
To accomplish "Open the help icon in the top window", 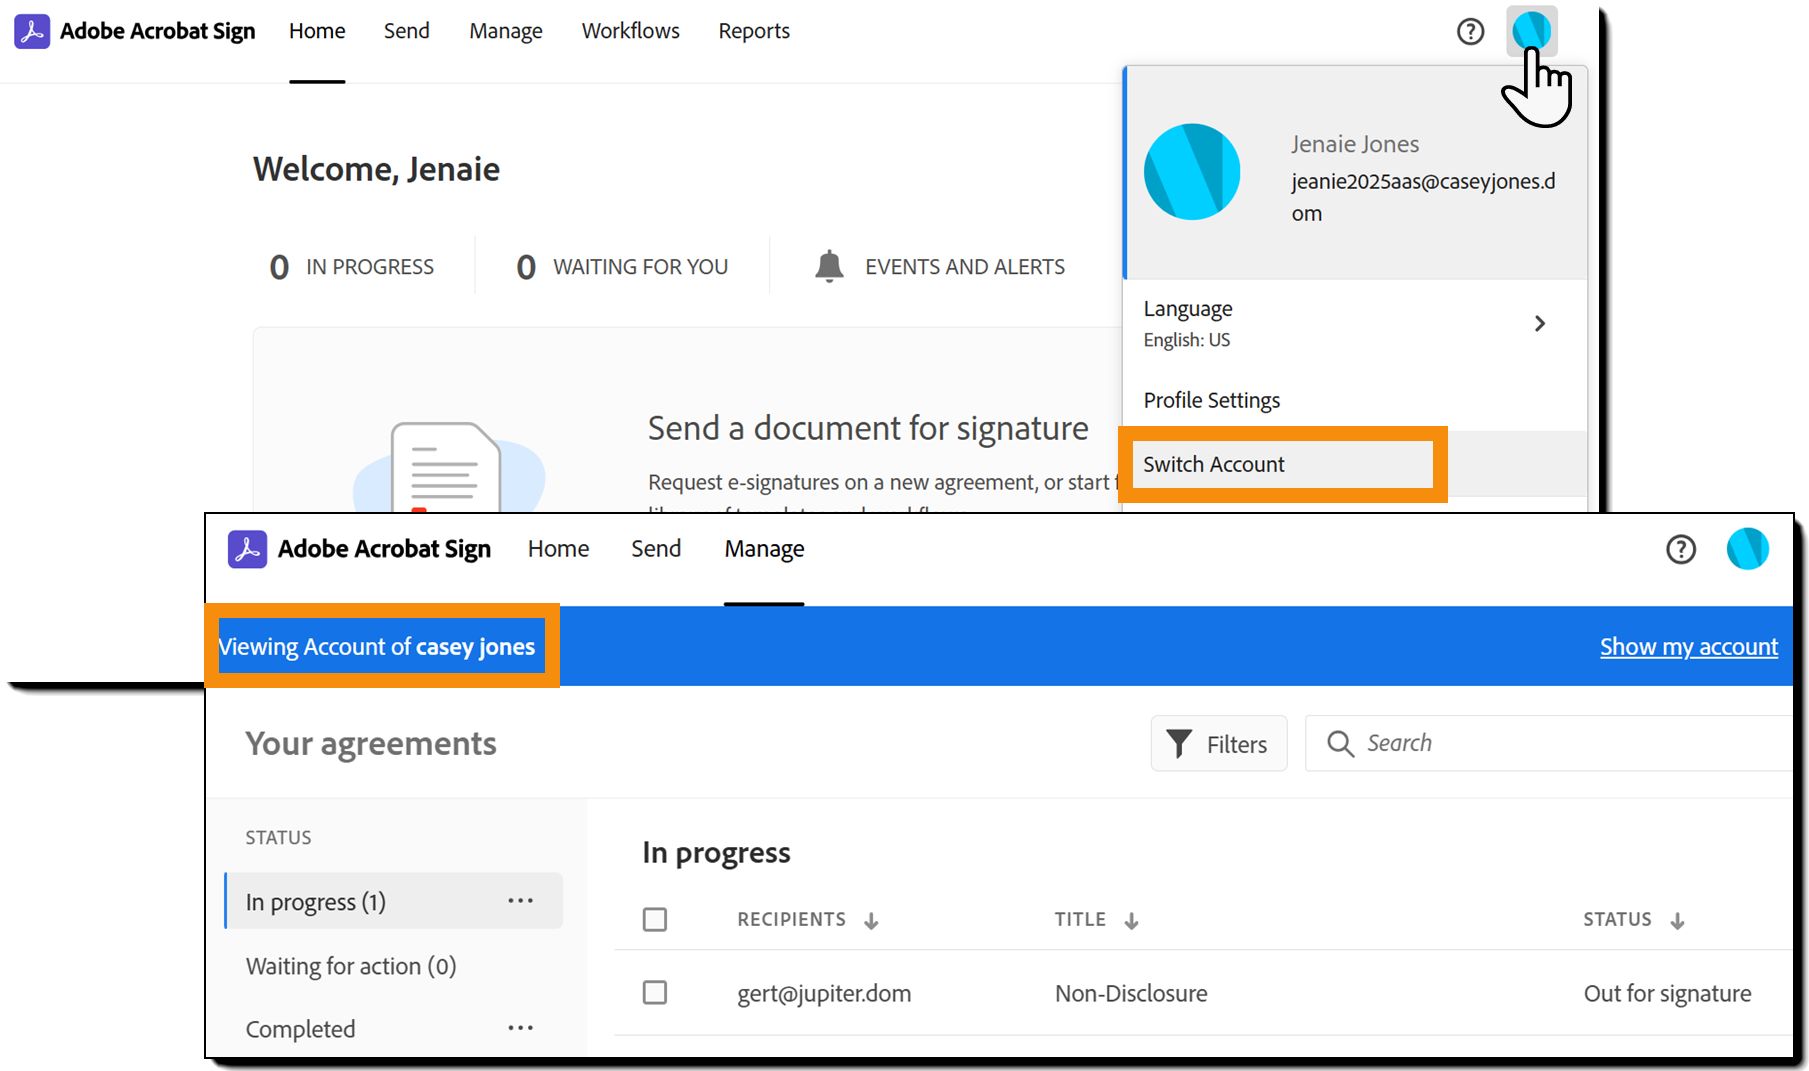I will tap(1470, 32).
